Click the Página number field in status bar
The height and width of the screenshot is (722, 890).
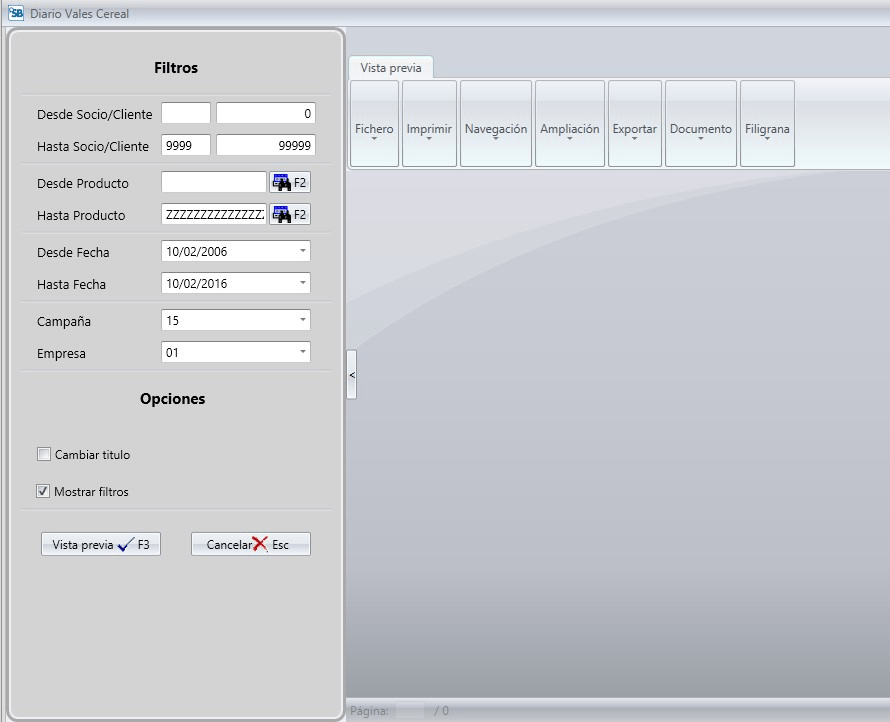pyautogui.click(x=410, y=711)
